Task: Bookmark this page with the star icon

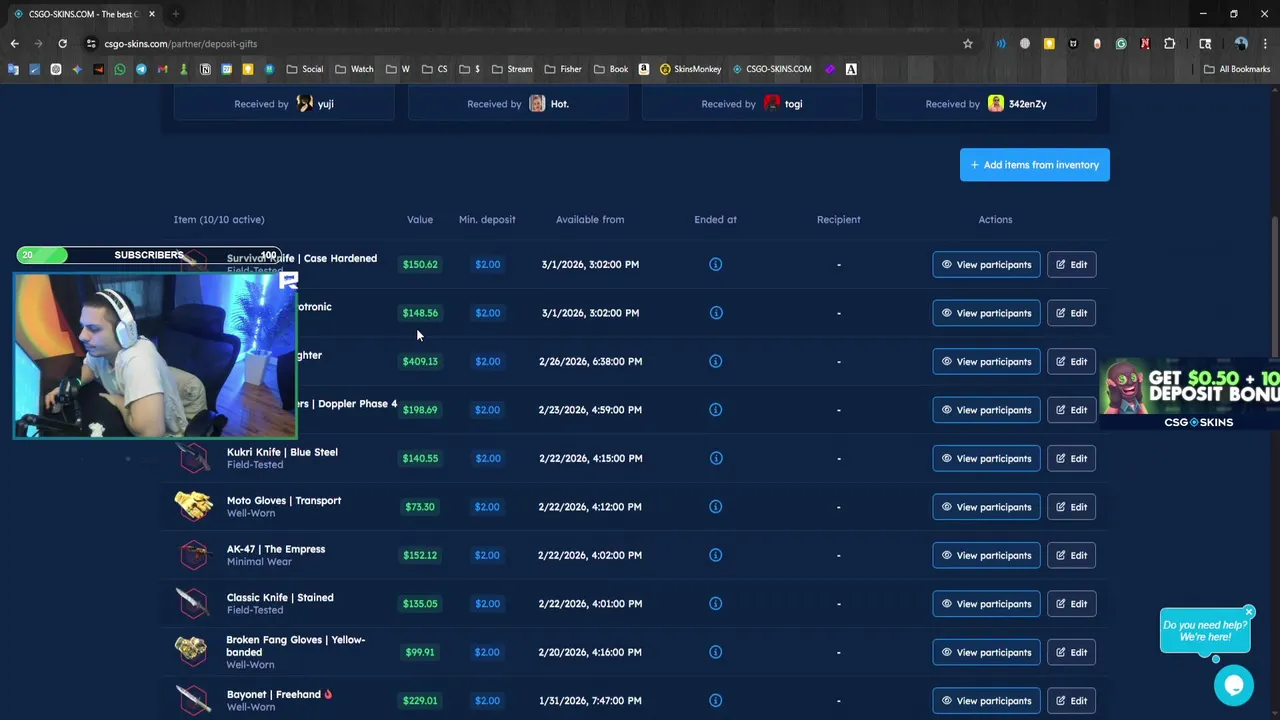Action: coord(967,44)
